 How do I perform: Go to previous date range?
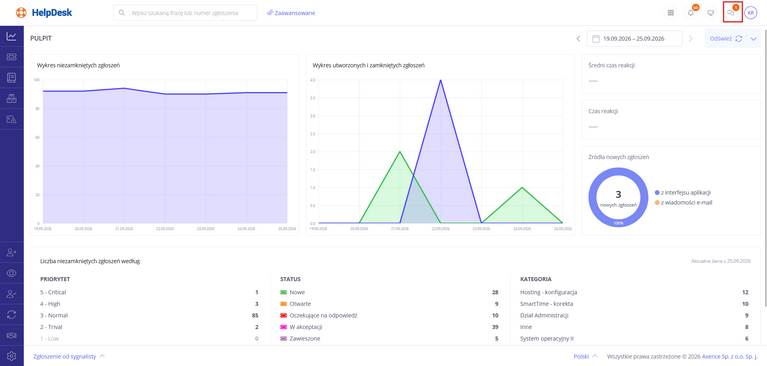click(x=578, y=39)
